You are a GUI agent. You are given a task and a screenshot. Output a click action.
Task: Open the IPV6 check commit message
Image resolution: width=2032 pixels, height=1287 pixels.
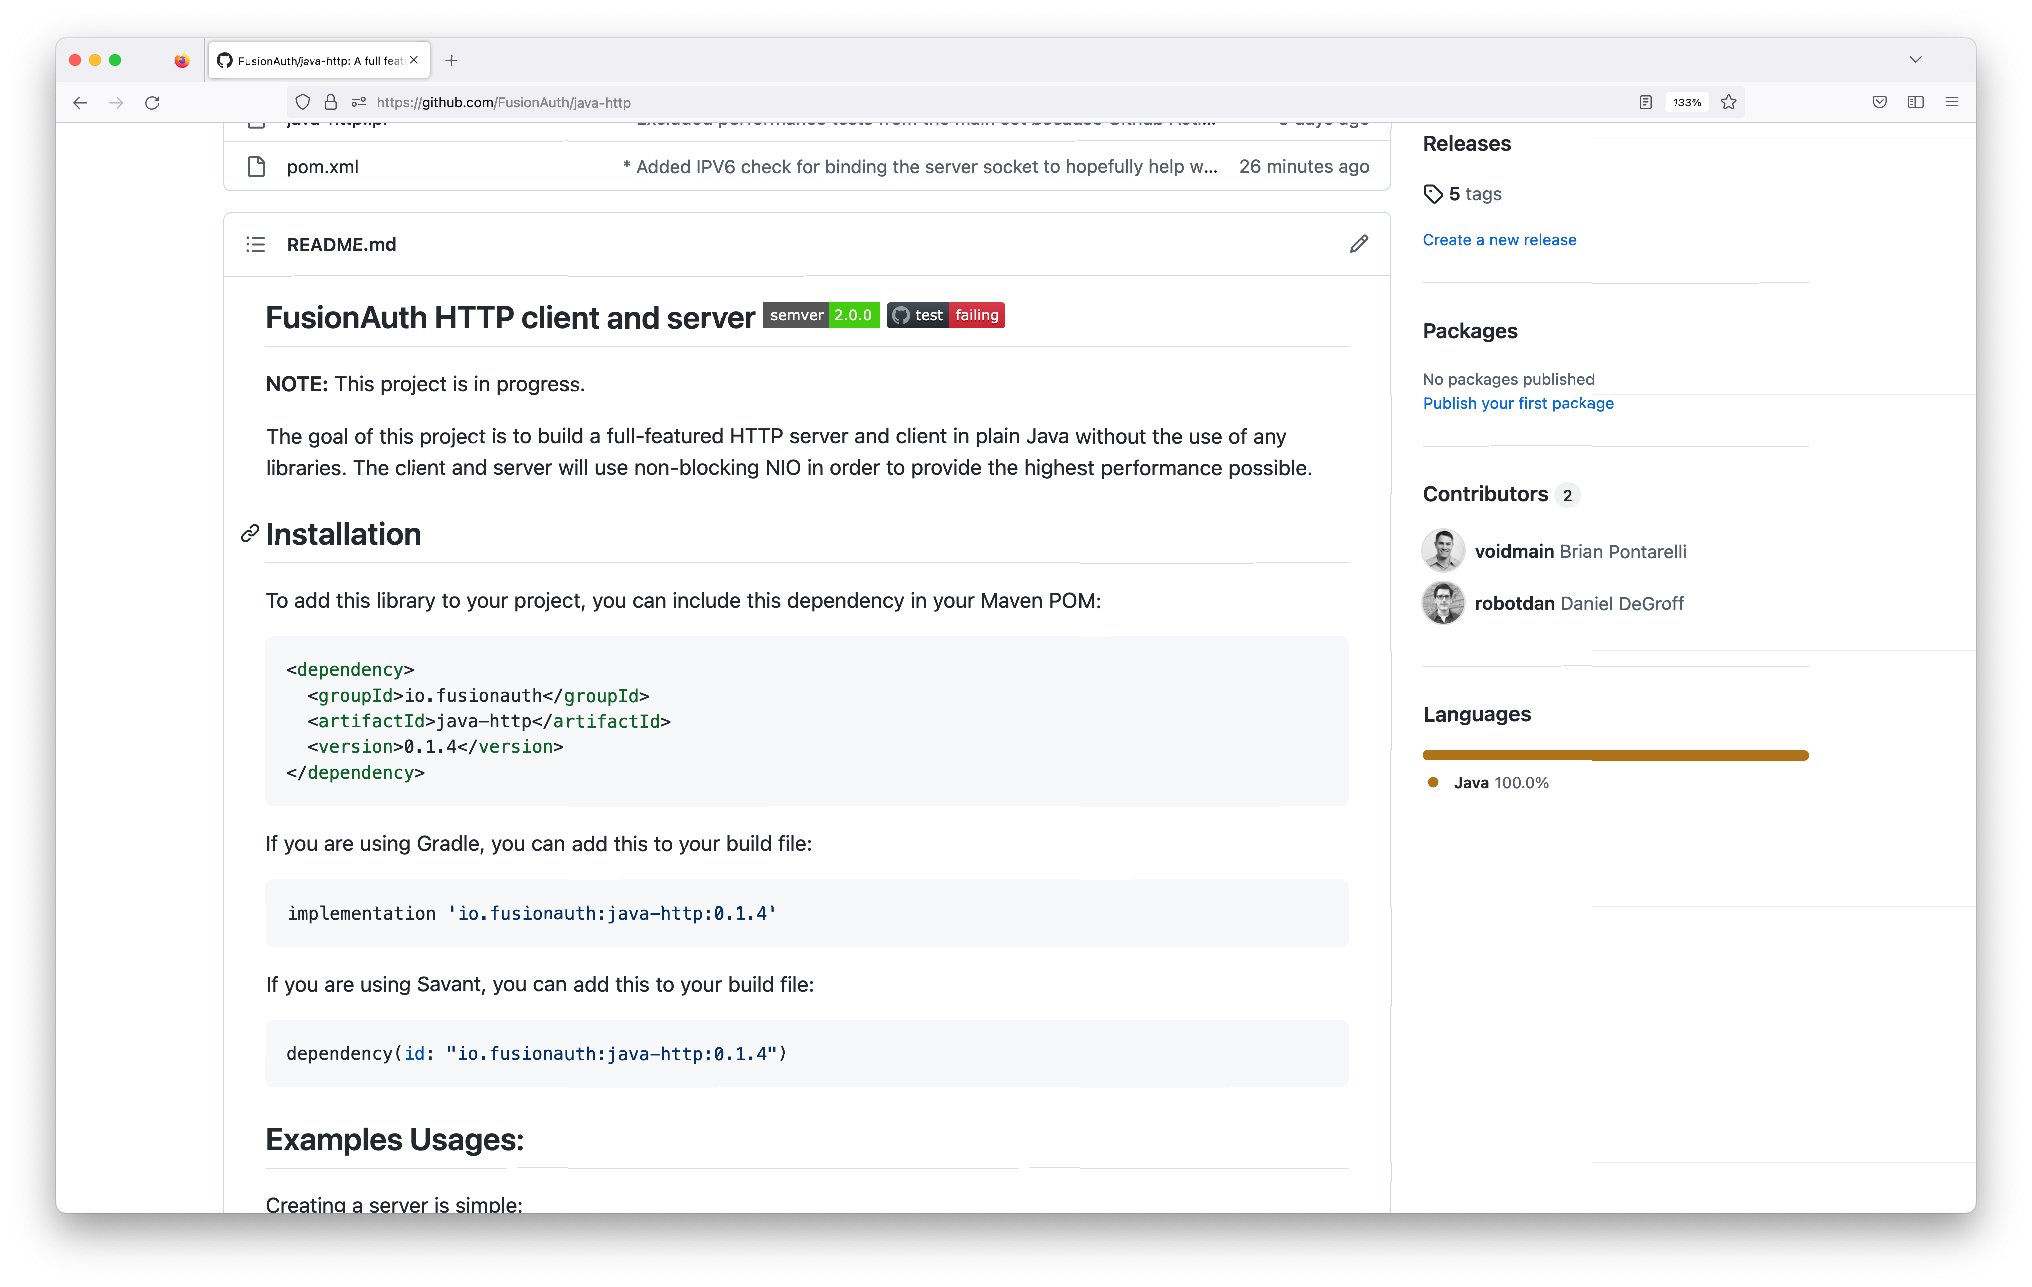click(920, 167)
